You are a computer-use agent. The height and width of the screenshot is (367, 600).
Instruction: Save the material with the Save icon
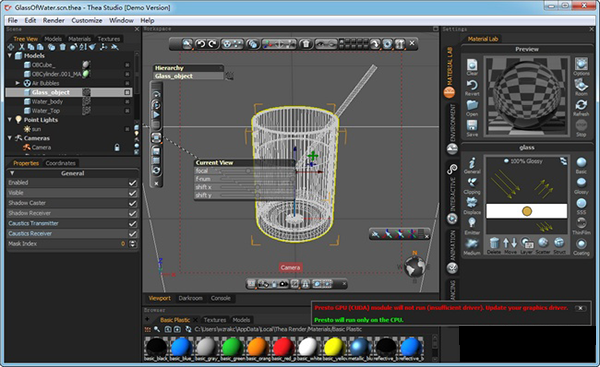pos(472,126)
